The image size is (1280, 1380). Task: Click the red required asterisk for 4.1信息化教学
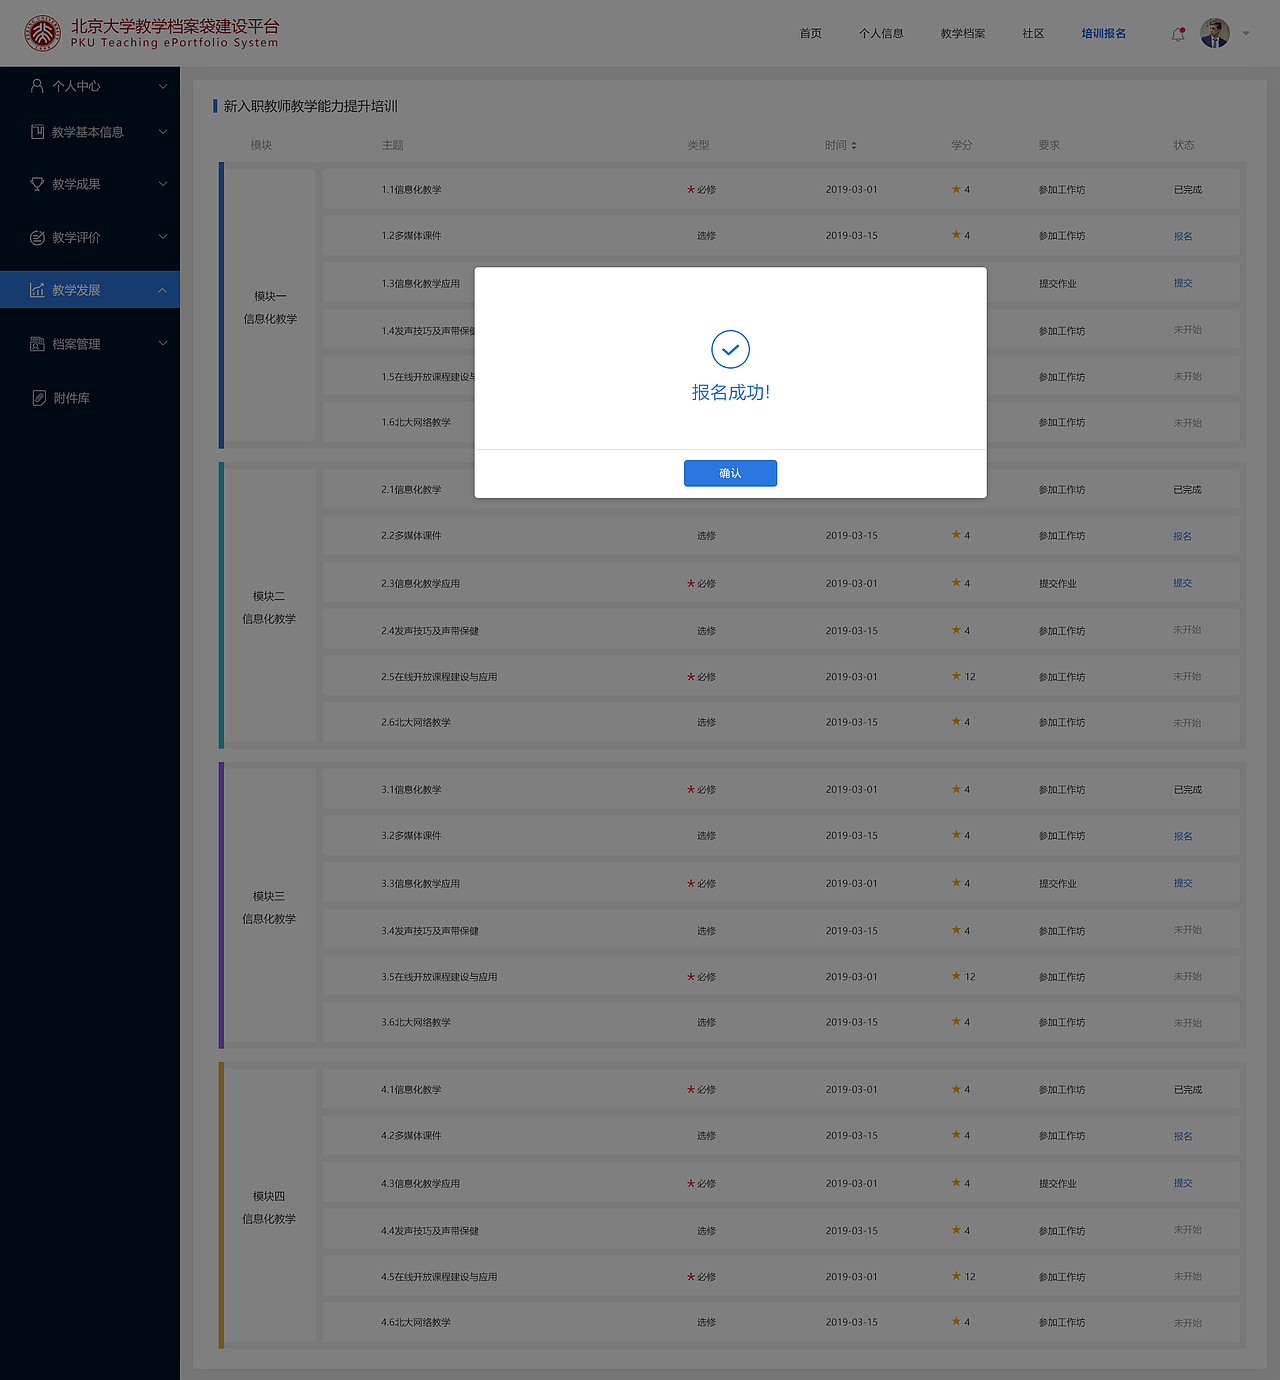click(690, 1090)
